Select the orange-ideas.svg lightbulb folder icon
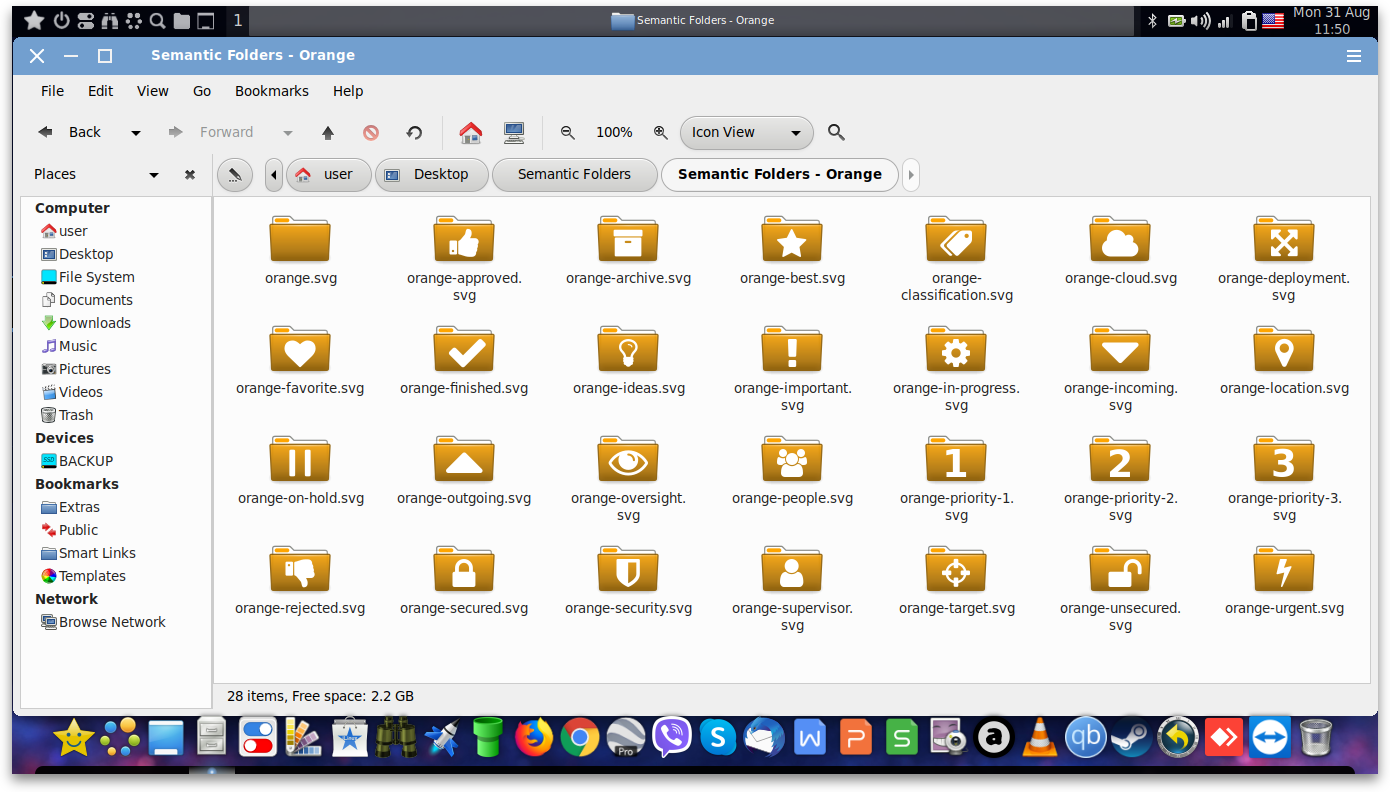The height and width of the screenshot is (792, 1390). point(628,349)
